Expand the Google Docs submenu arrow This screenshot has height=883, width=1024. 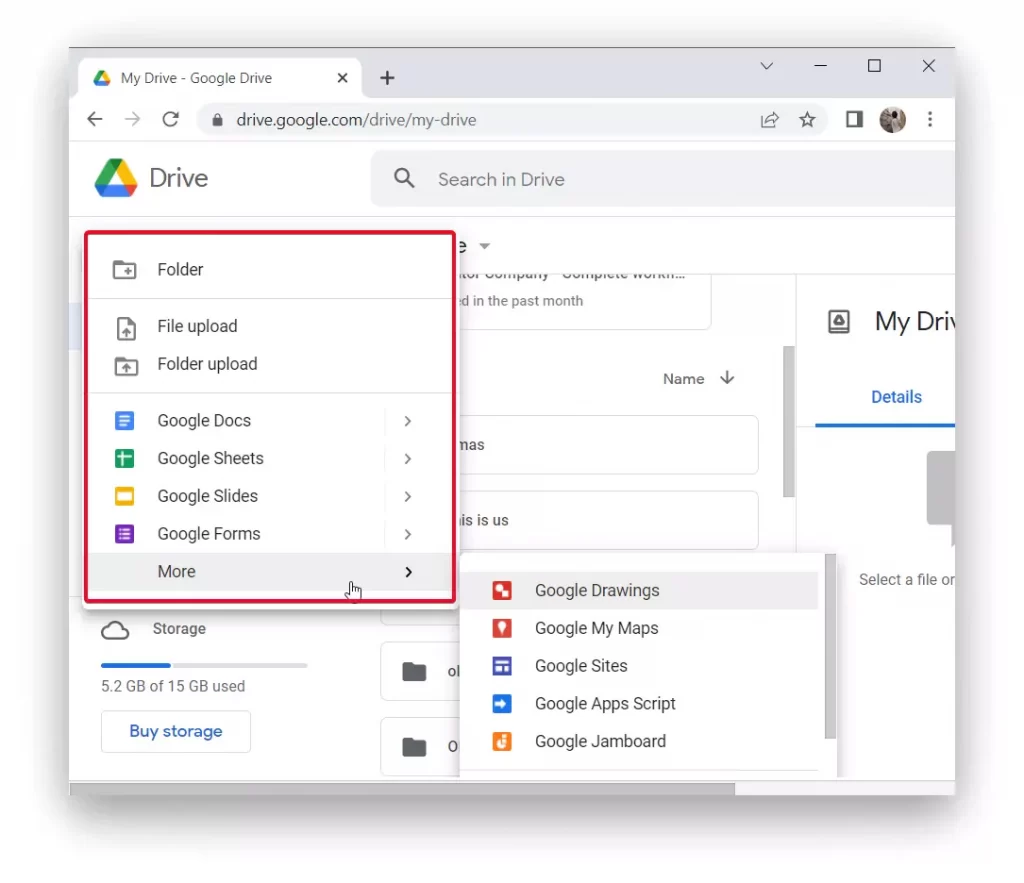click(408, 421)
